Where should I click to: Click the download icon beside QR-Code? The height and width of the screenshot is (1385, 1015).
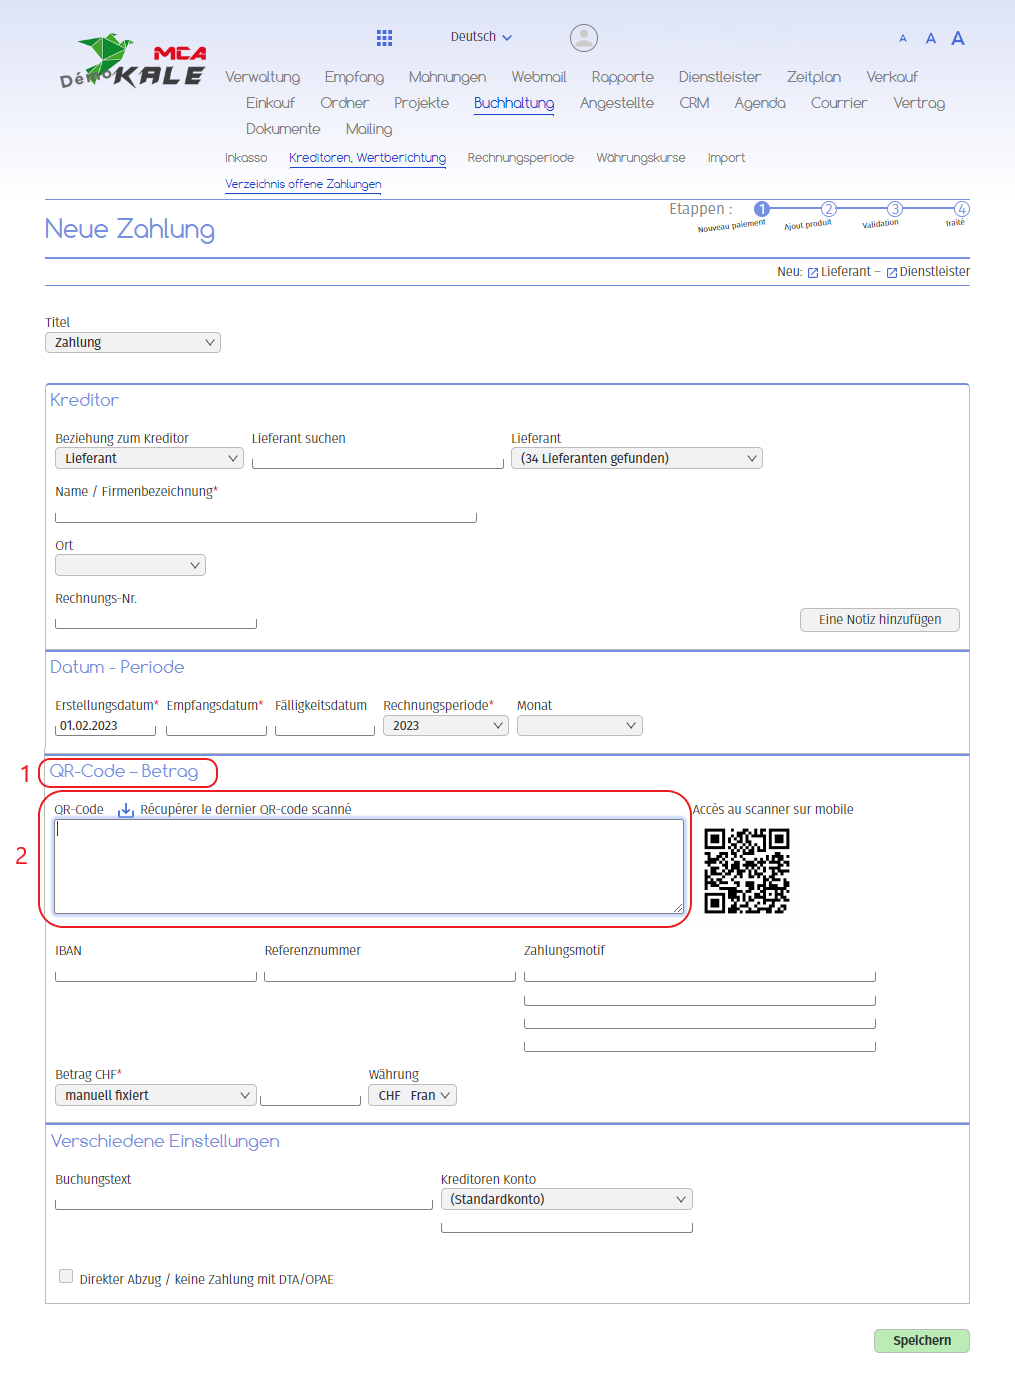pyautogui.click(x=125, y=809)
